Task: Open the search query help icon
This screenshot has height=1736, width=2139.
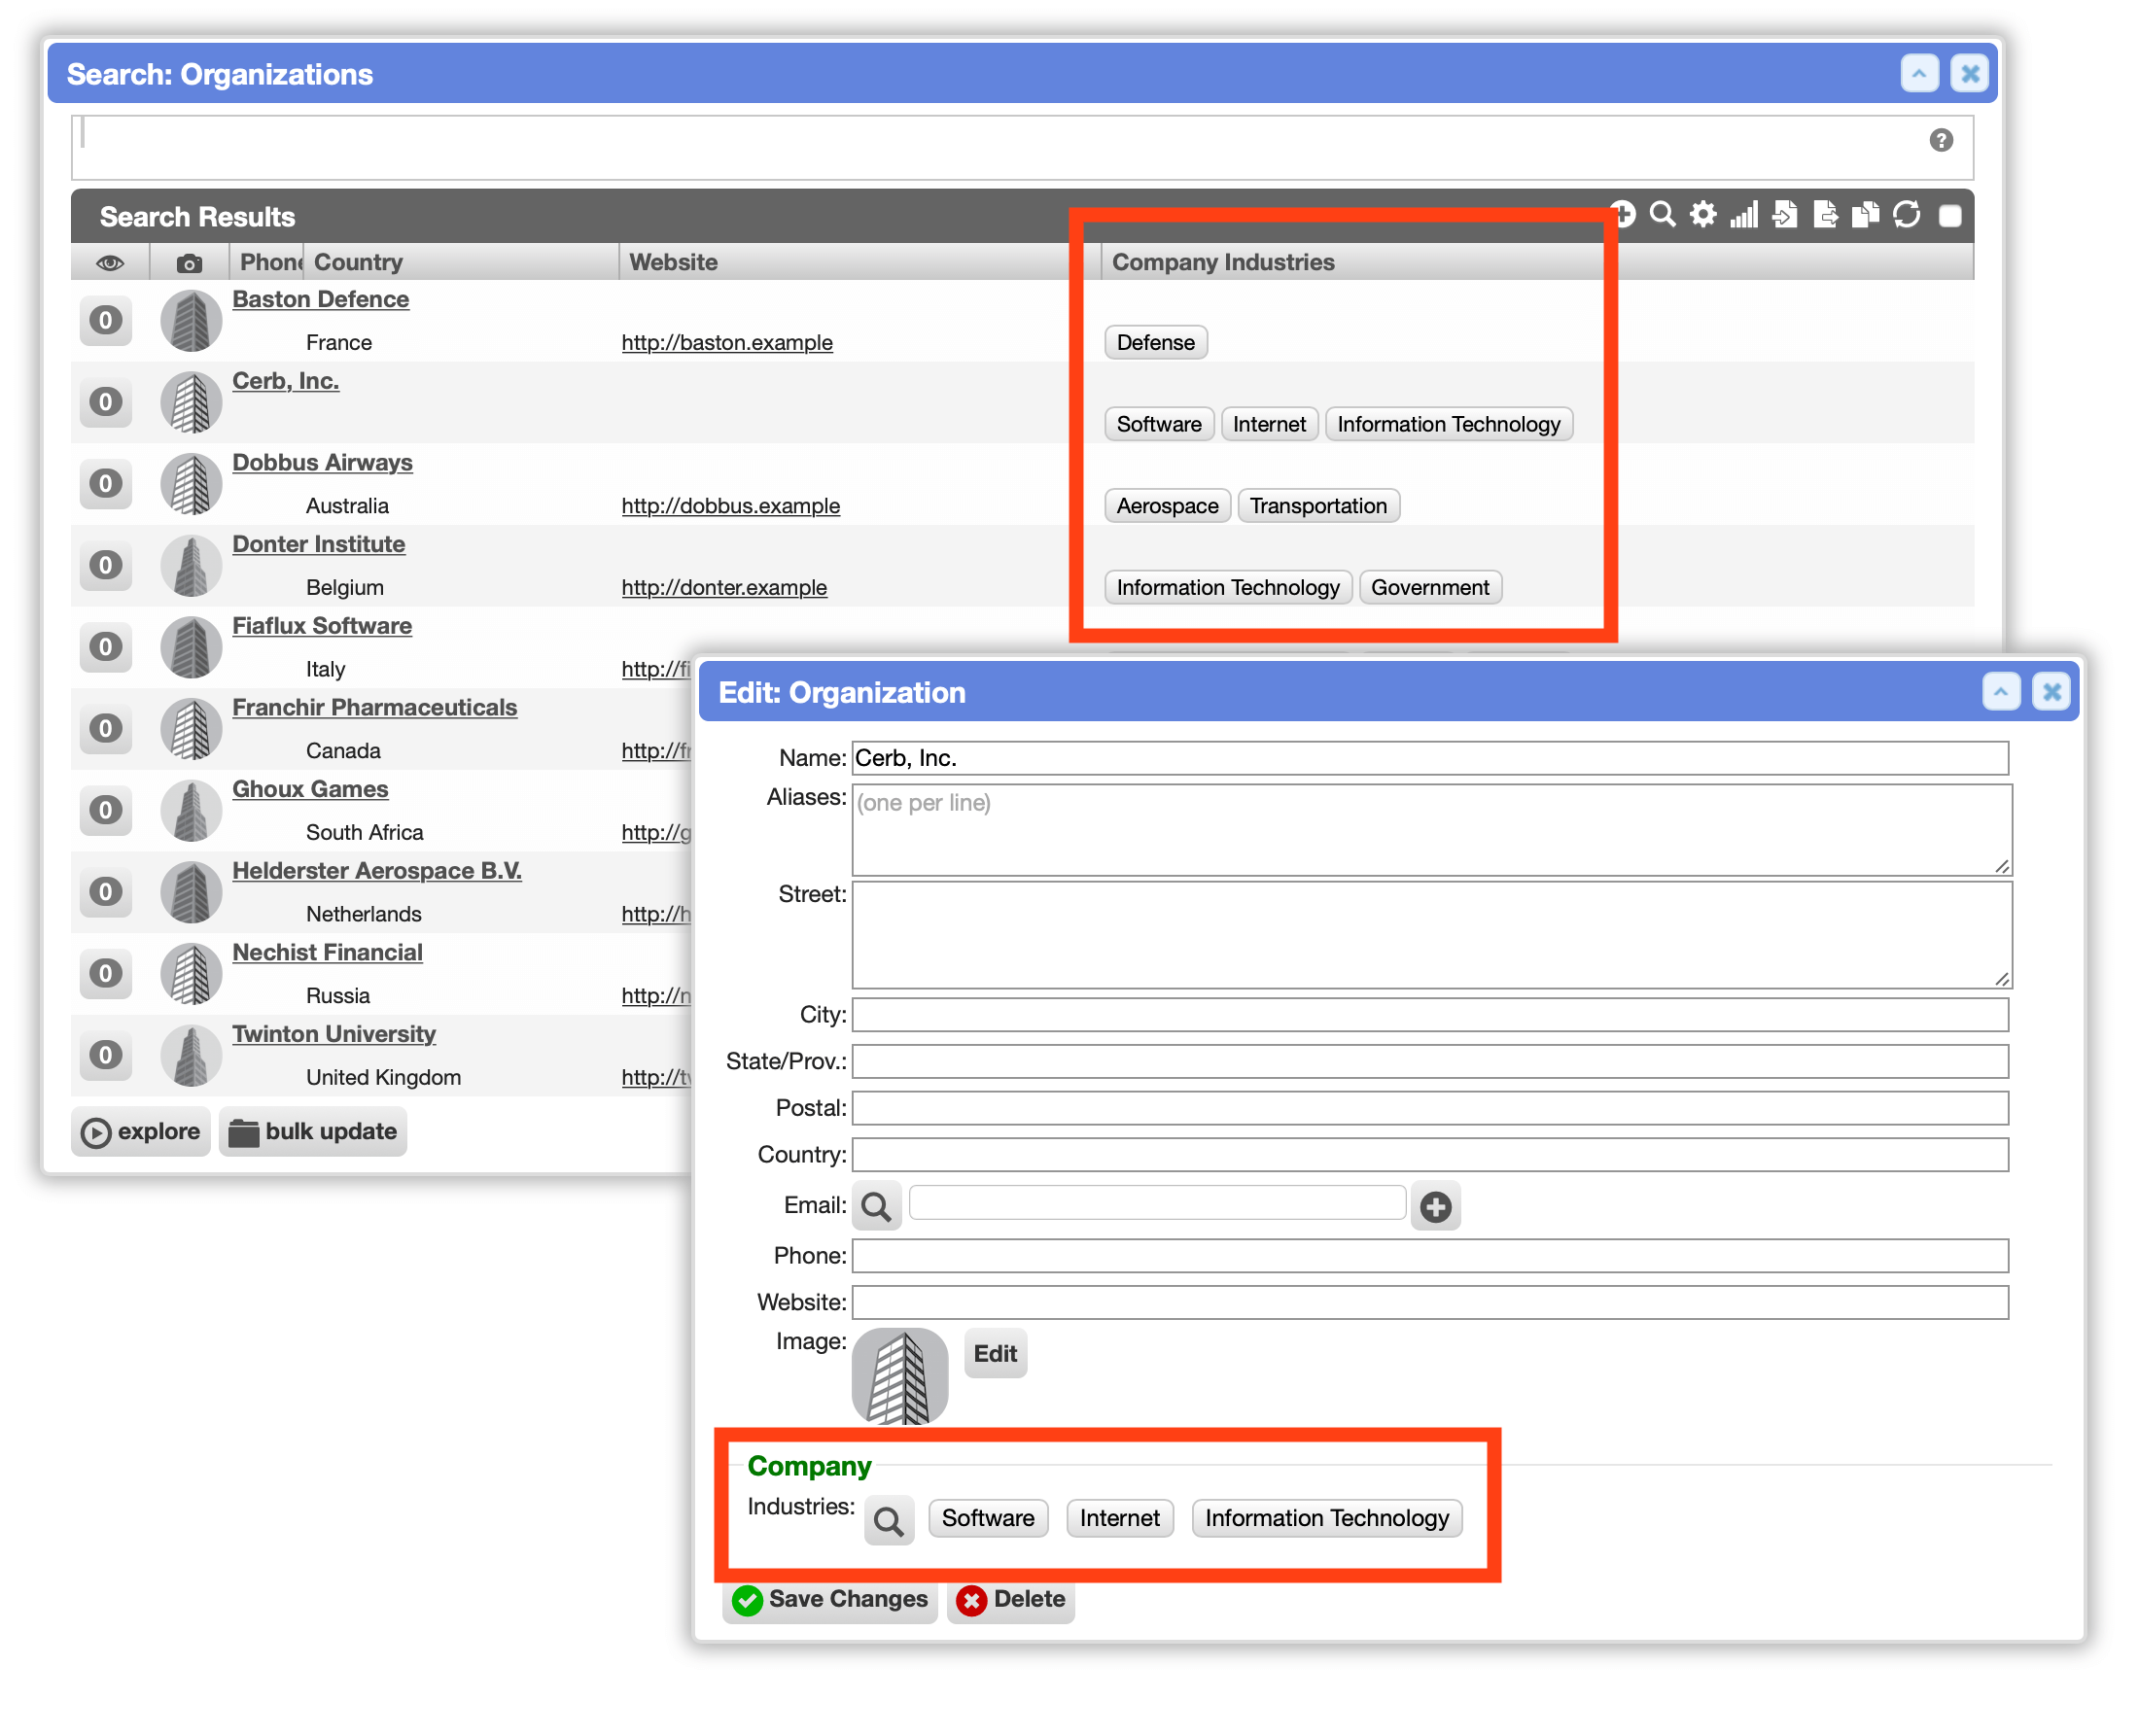Action: click(x=1942, y=140)
